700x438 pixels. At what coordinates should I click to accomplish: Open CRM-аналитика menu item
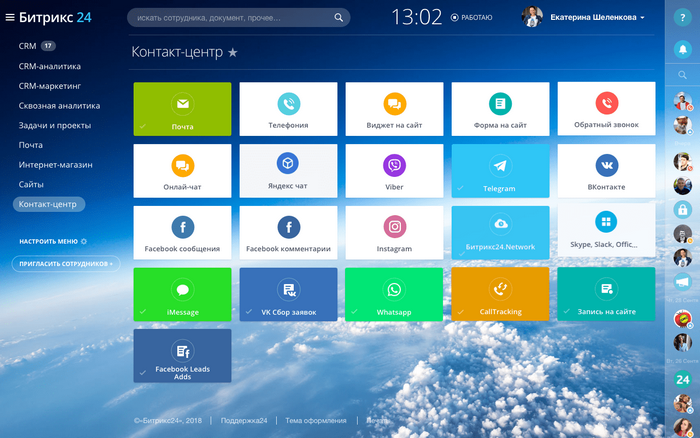[50, 66]
